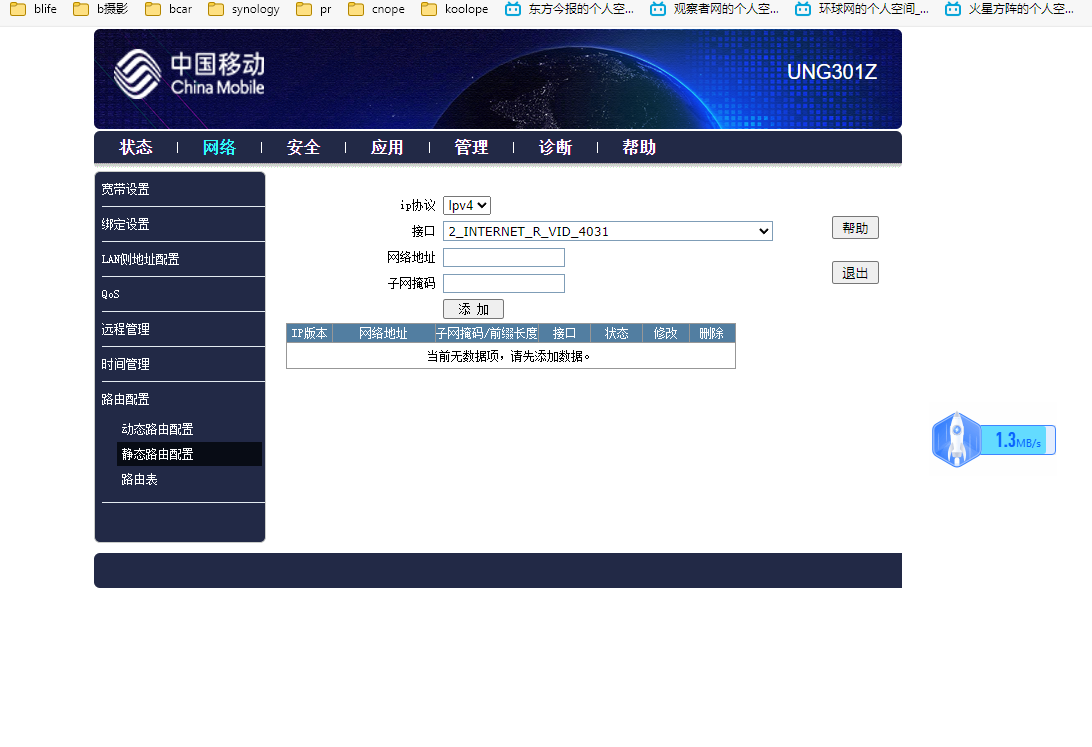Screen dimensions: 1092x747
Task: Focus the 子网掩码 input field
Action: [x=504, y=284]
